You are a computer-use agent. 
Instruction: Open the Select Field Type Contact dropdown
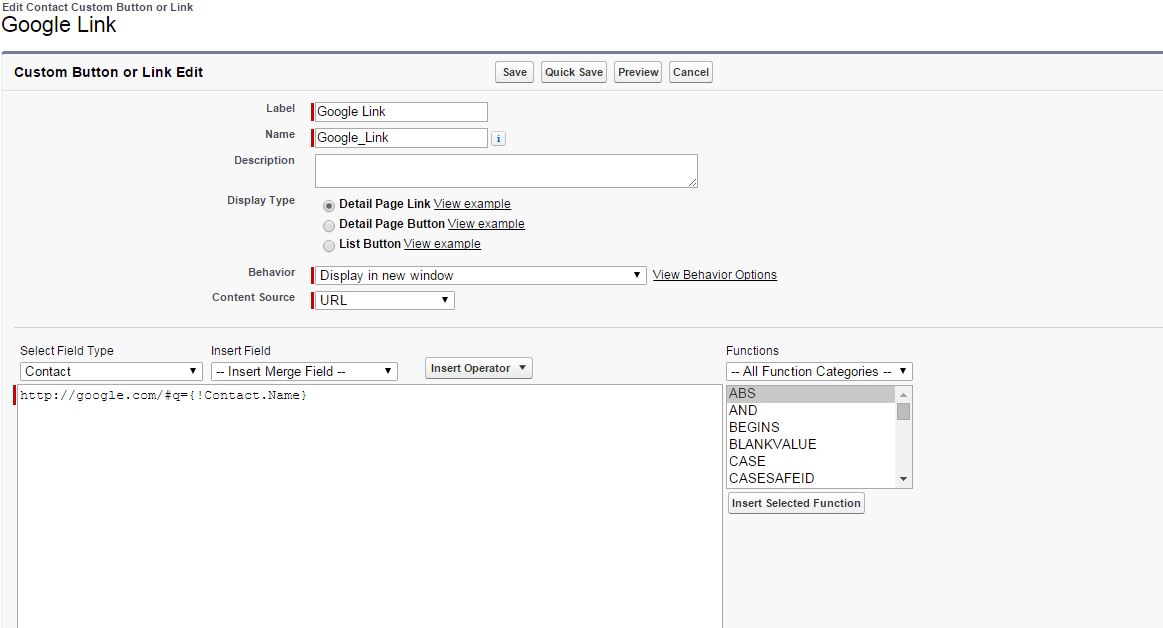pos(111,371)
